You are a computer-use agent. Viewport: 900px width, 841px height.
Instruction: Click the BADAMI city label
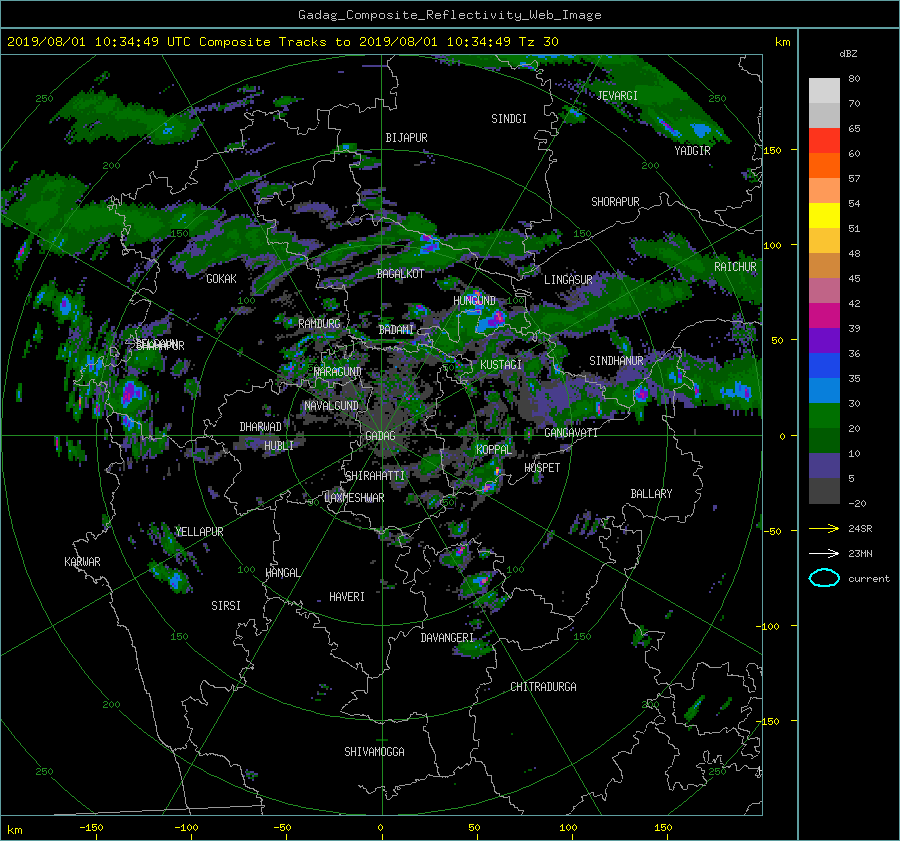click(396, 330)
